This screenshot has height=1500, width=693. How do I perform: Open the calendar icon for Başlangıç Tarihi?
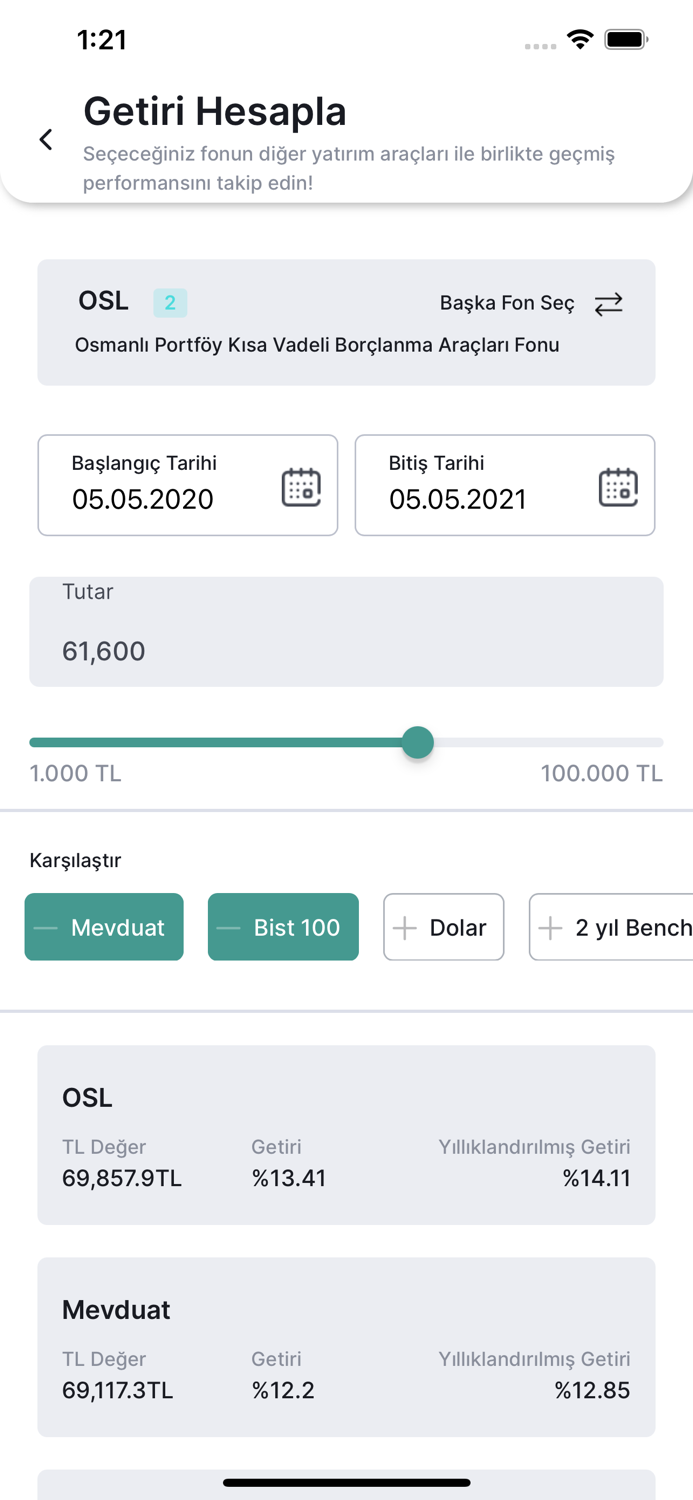point(299,487)
